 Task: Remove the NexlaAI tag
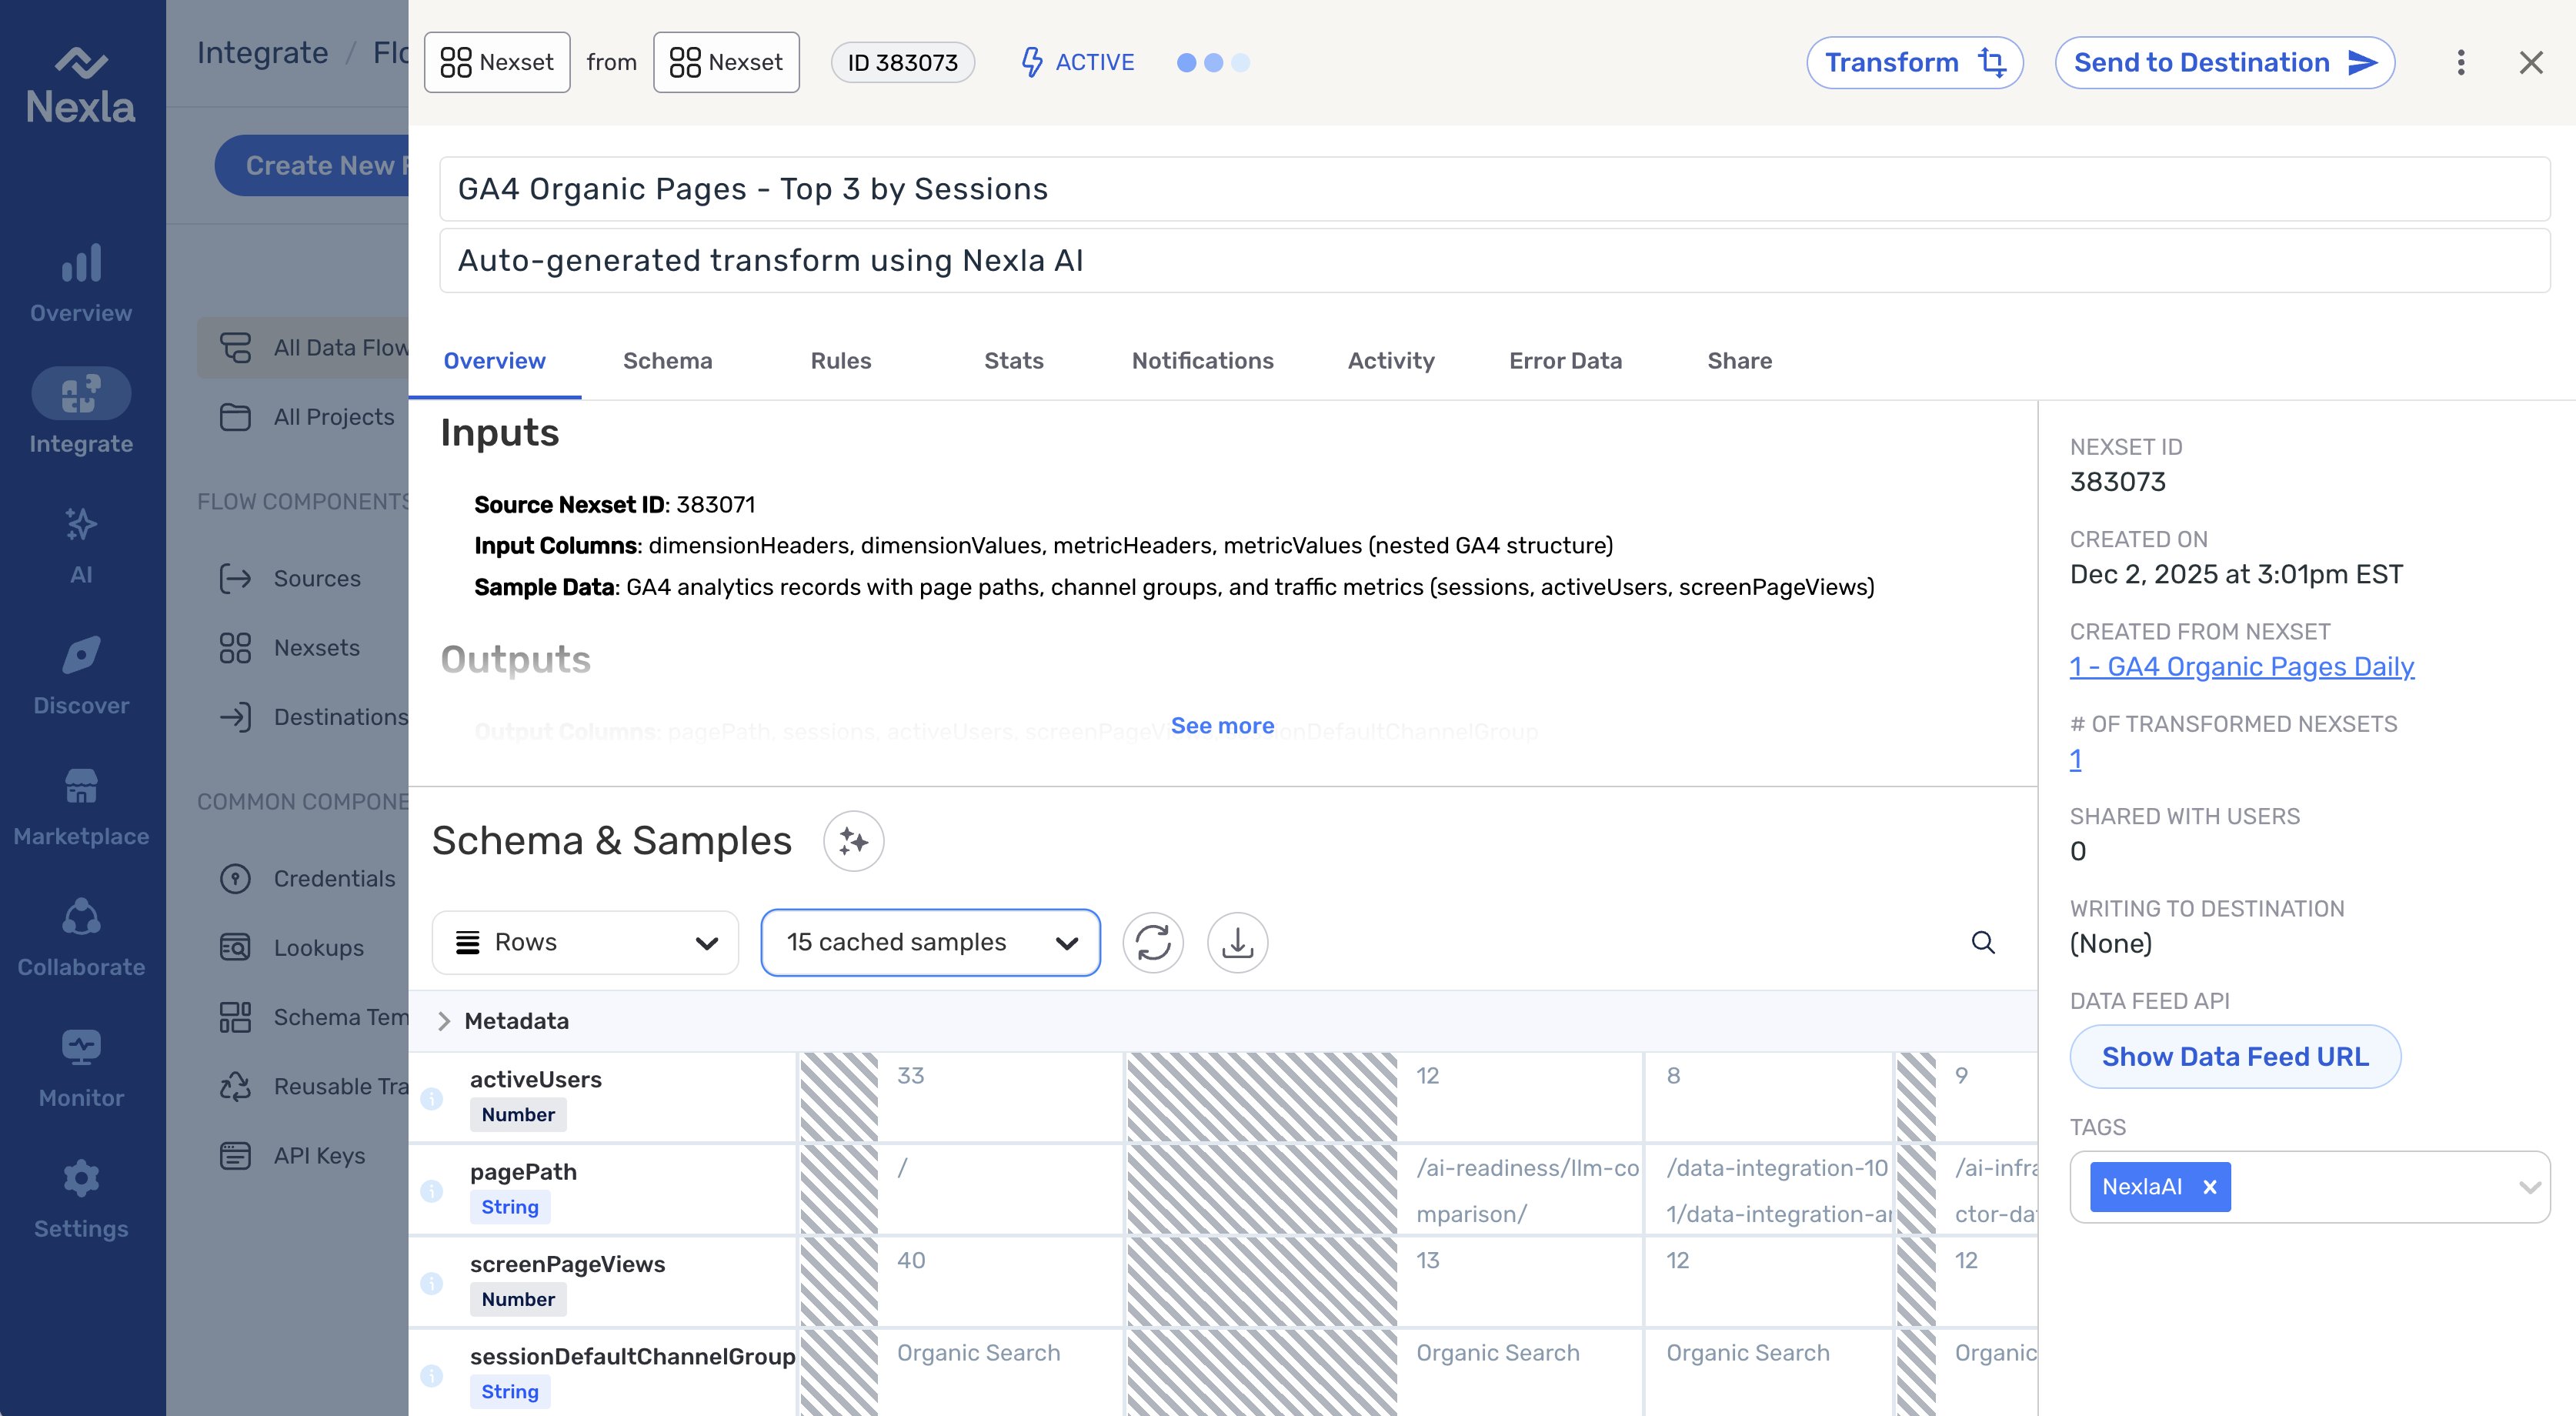pos(2210,1187)
